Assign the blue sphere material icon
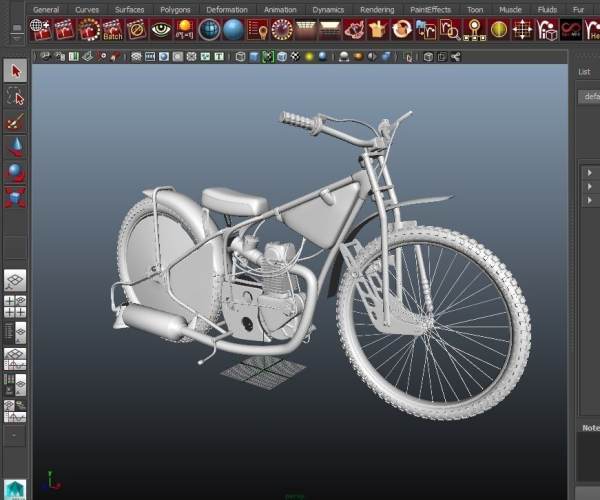The image size is (600, 500). click(x=233, y=30)
